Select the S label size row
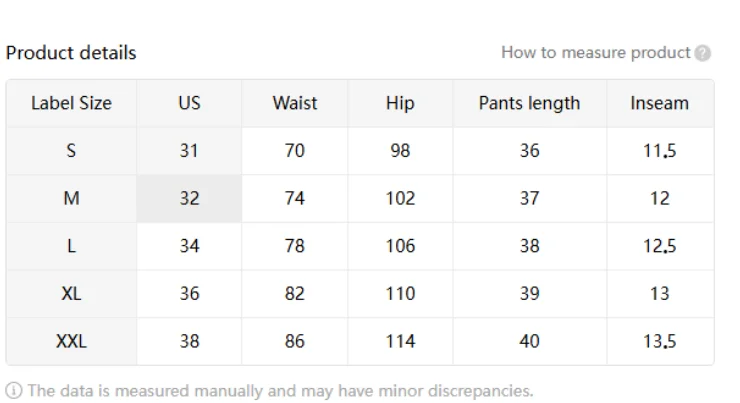This screenshot has width=740, height=403. pyautogui.click(x=71, y=151)
